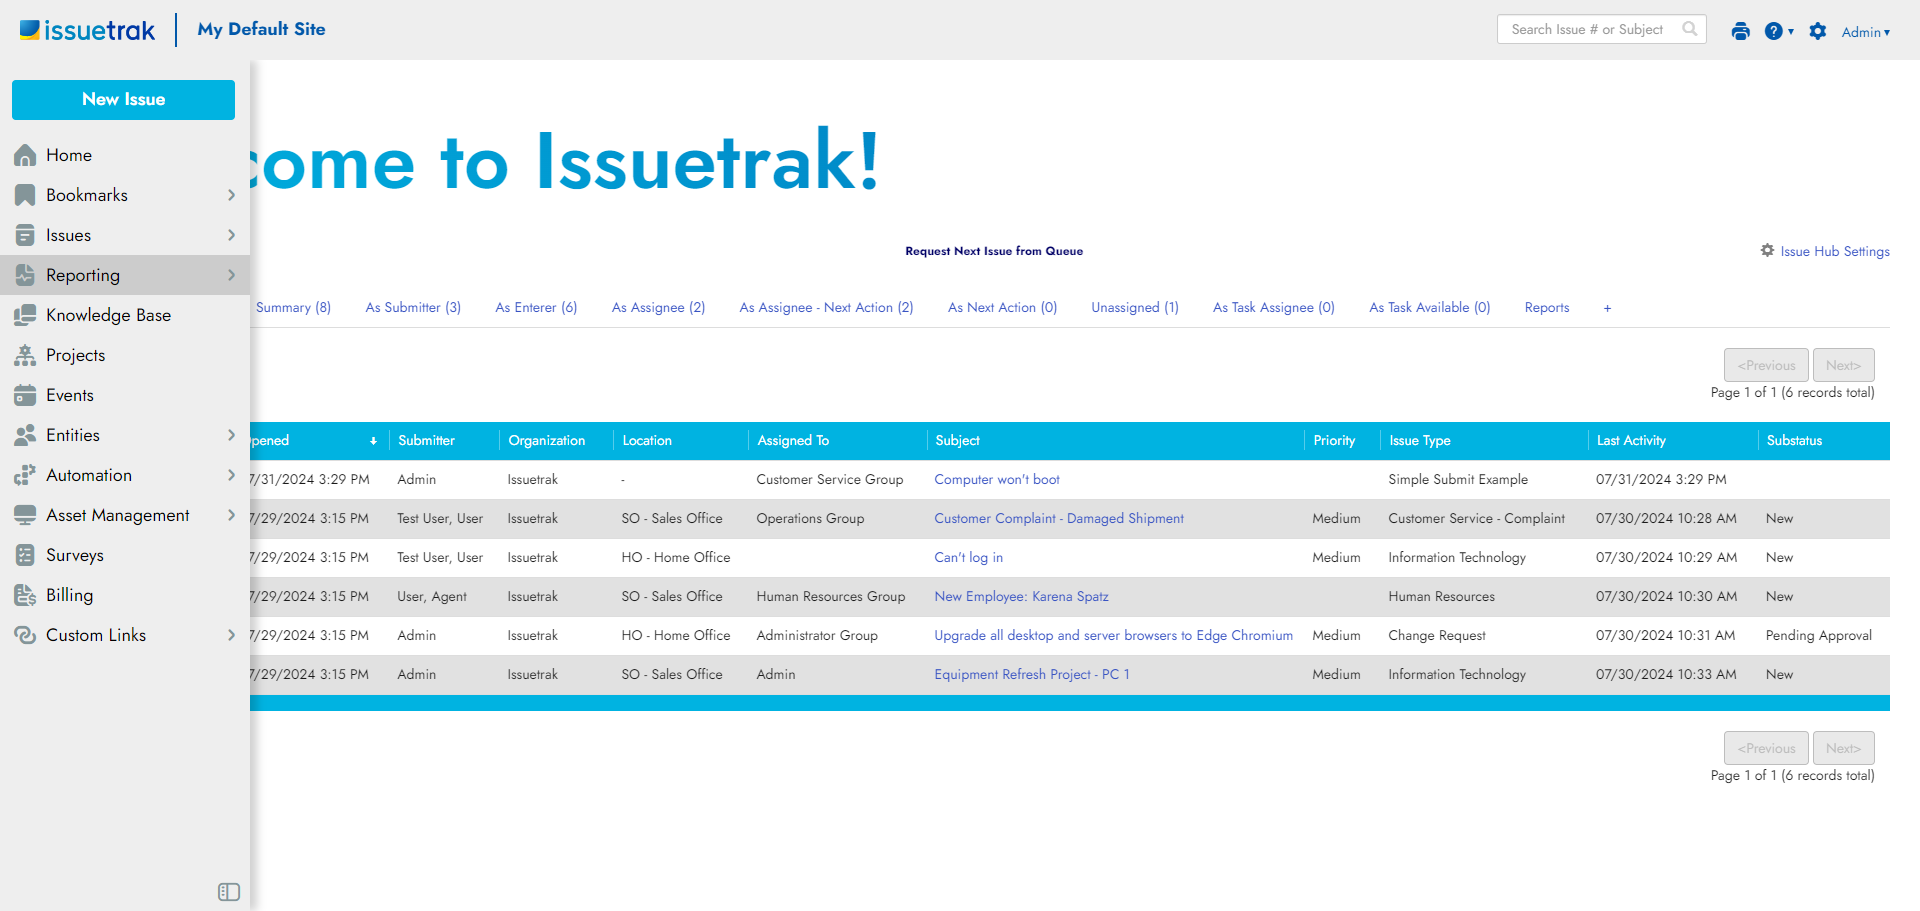The image size is (1920, 911).
Task: Click Request Next Issue from Queue
Action: [994, 251]
